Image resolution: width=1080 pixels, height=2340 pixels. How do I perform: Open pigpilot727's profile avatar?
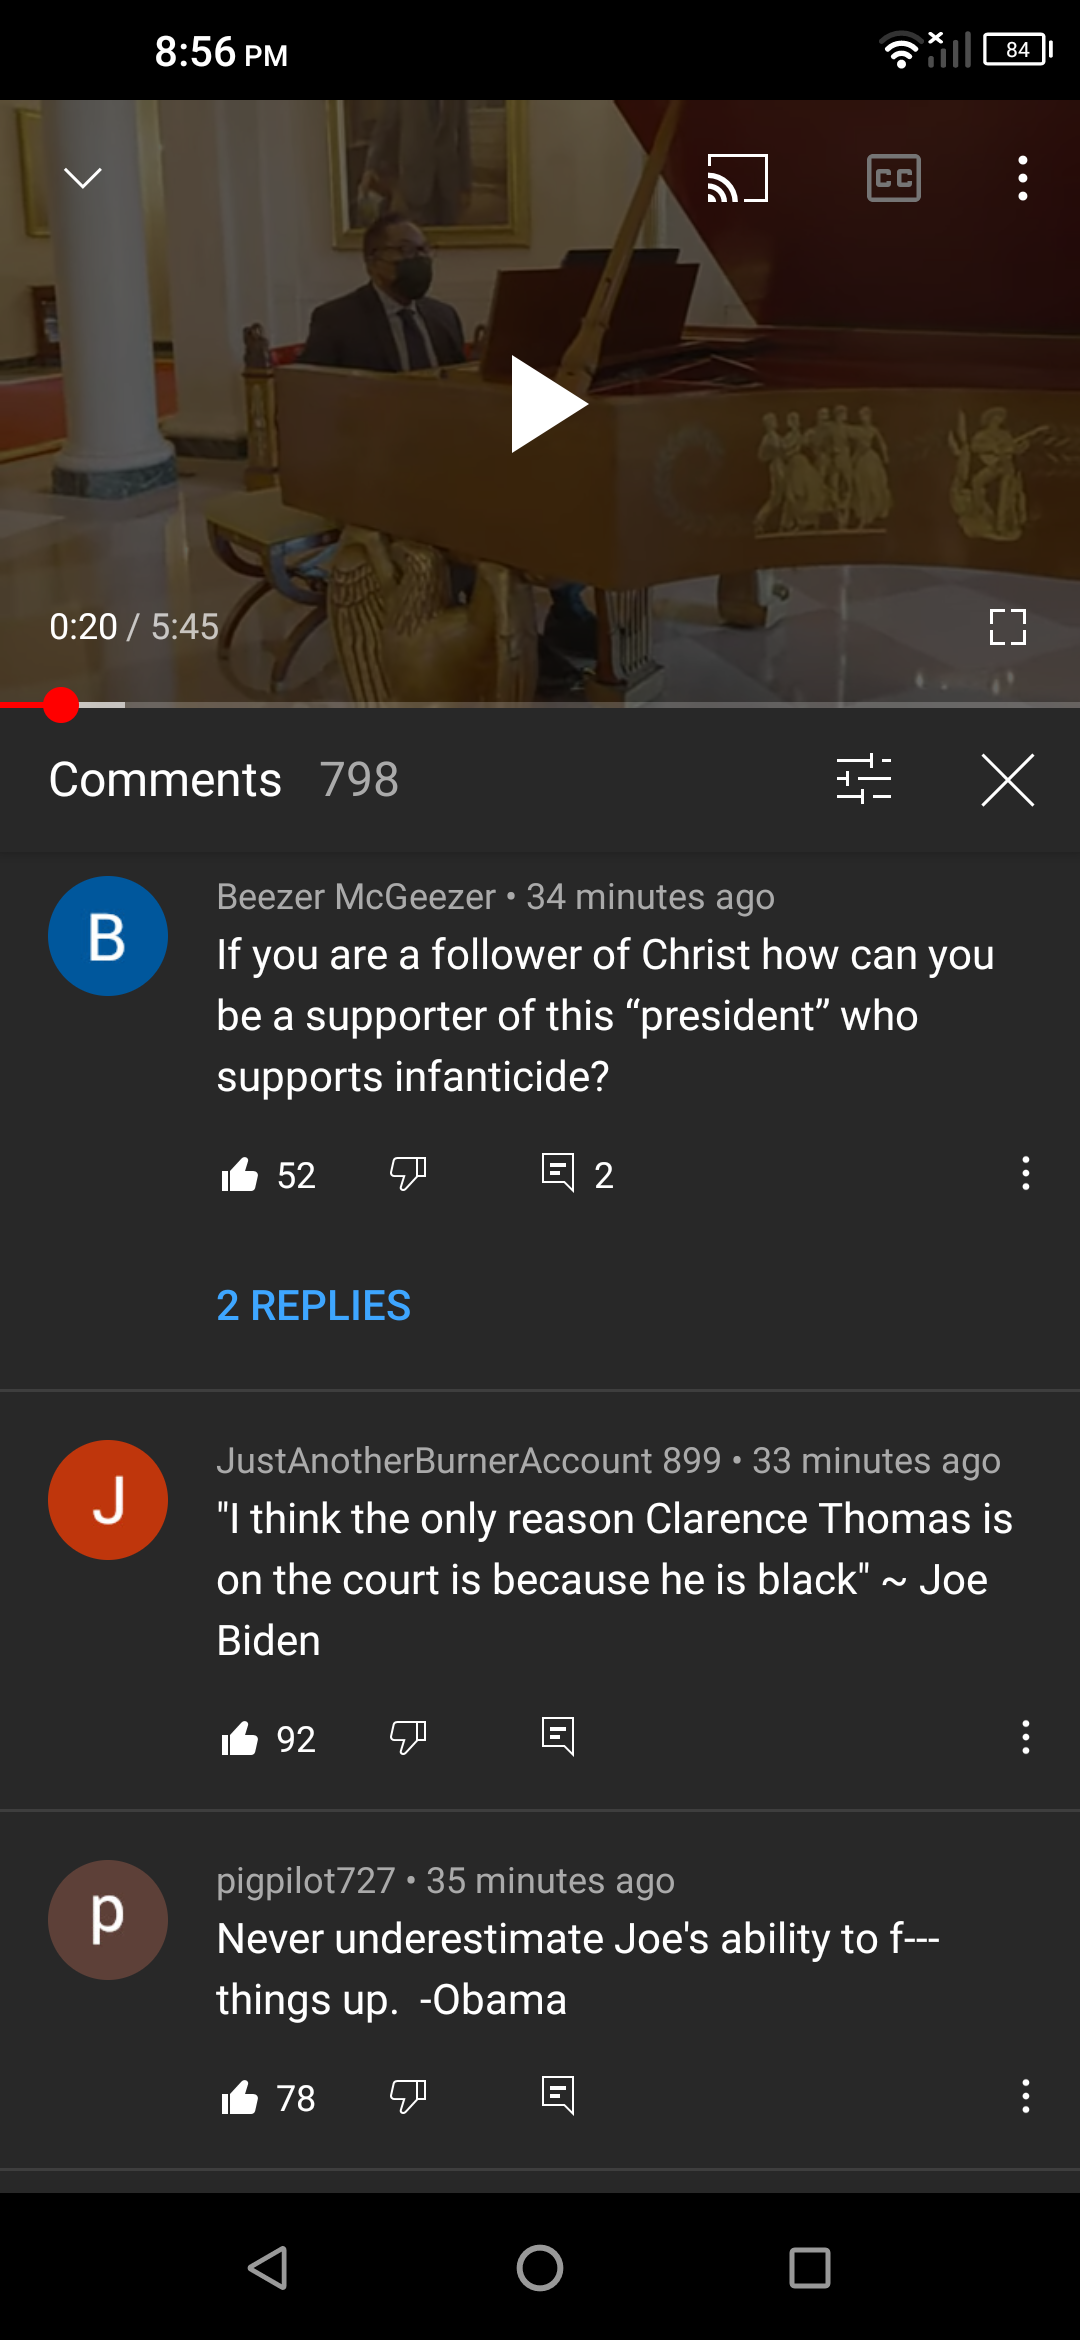(108, 1920)
